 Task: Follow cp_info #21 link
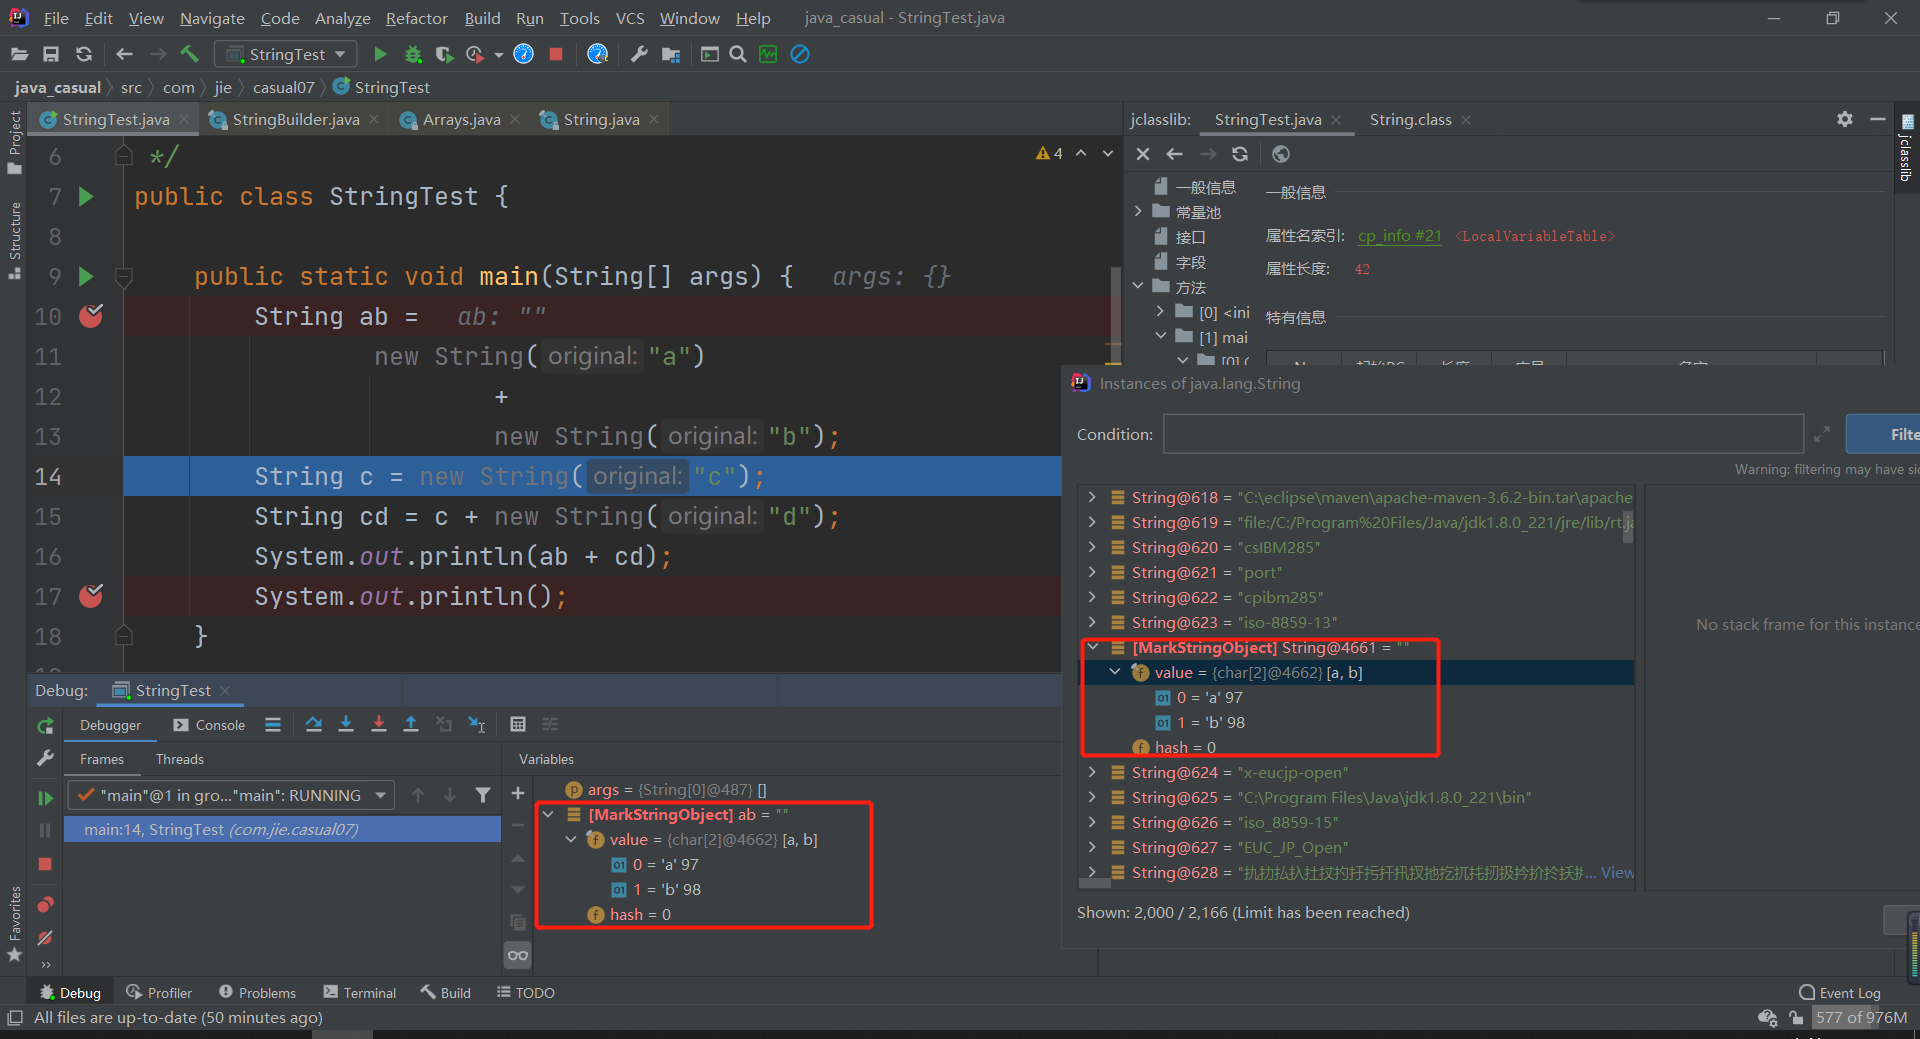(x=1399, y=236)
